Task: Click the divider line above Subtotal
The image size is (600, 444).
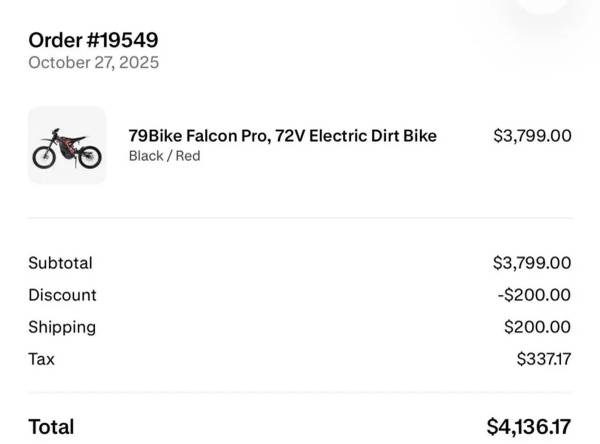Action: coord(300,218)
